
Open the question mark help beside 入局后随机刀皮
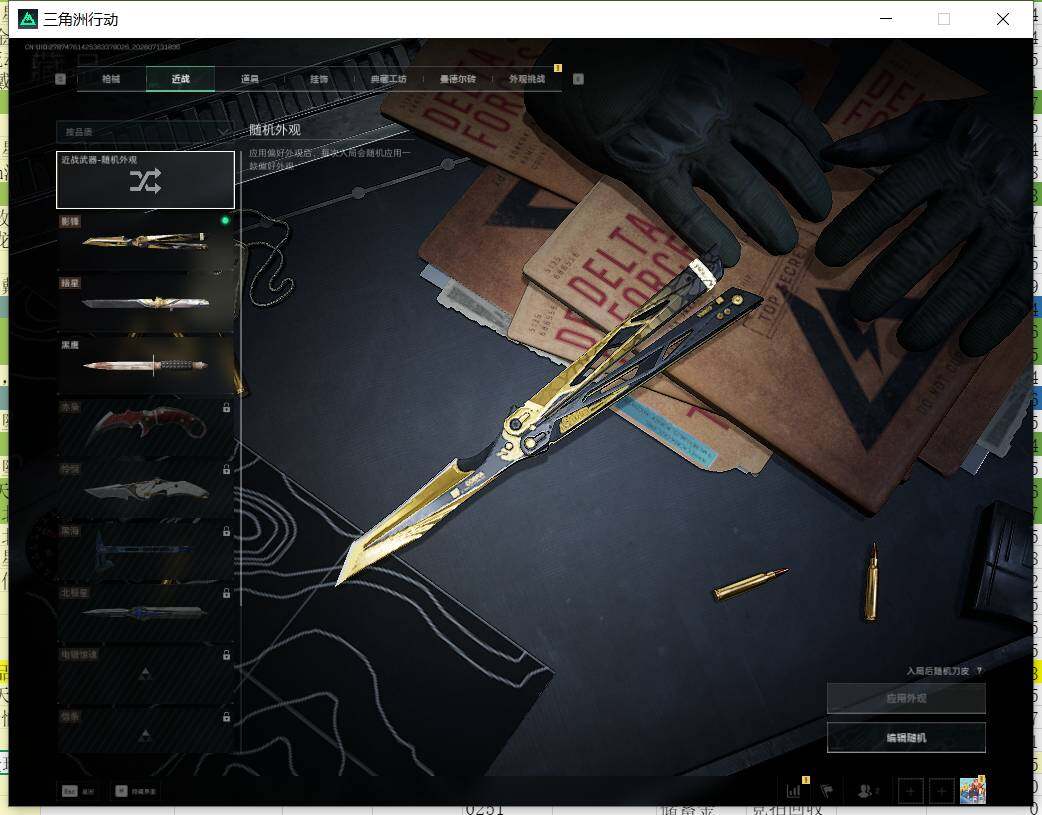[x=980, y=671]
